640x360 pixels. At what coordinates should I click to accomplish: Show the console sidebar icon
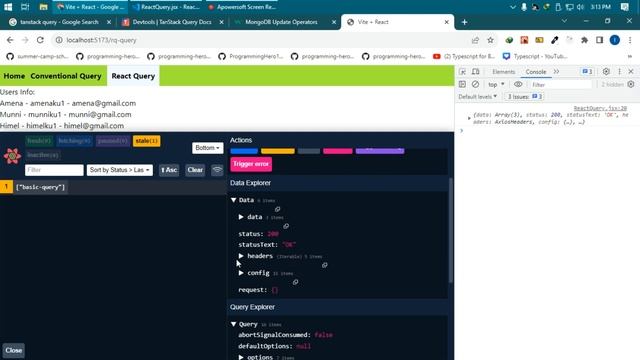[462, 84]
